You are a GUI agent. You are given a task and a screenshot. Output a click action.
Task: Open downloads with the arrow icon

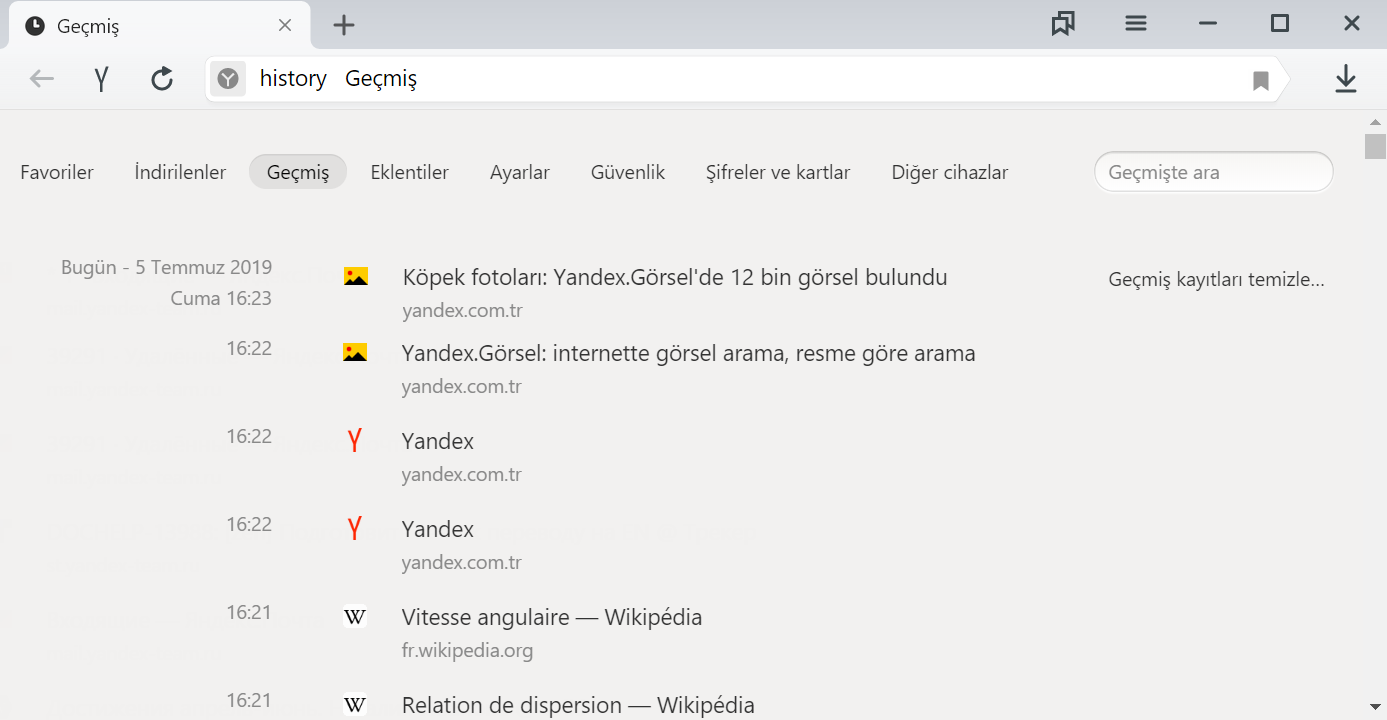(1346, 79)
